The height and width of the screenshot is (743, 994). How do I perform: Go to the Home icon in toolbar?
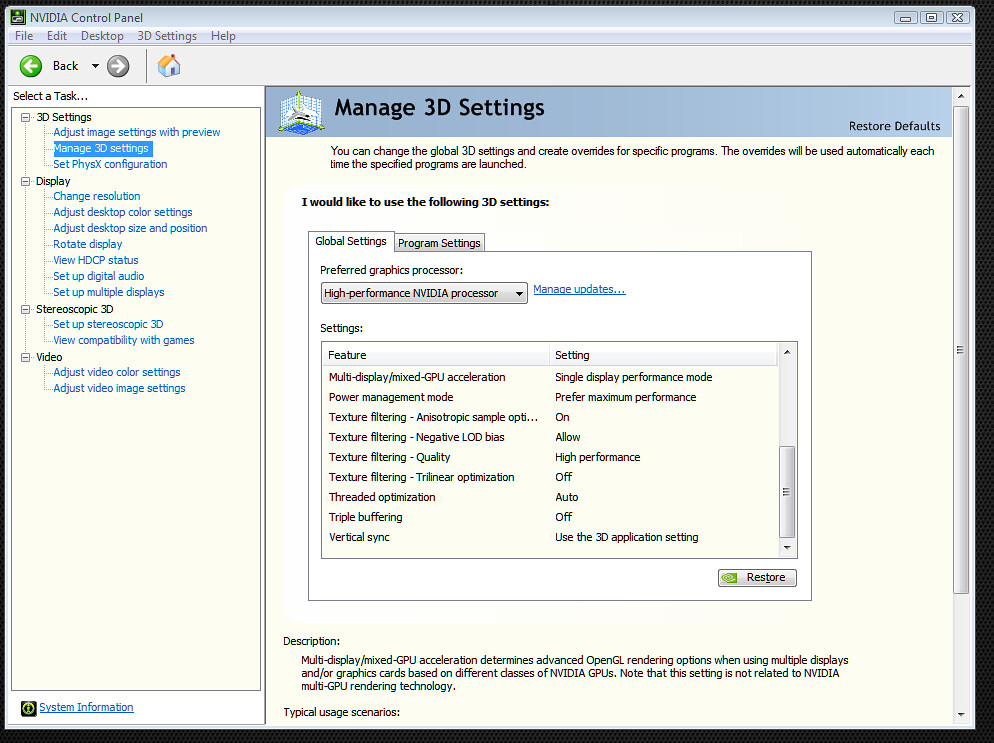[x=169, y=66]
